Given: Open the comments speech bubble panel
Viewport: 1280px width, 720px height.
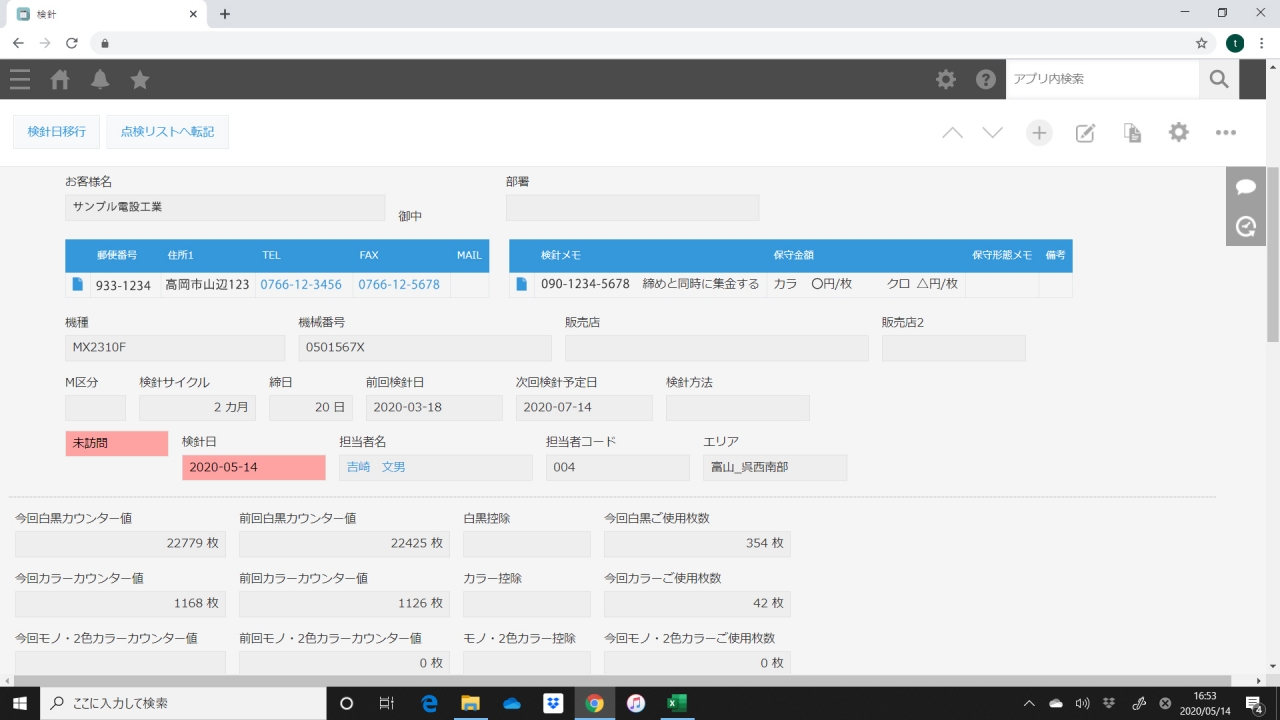Looking at the screenshot, I should pyautogui.click(x=1246, y=187).
